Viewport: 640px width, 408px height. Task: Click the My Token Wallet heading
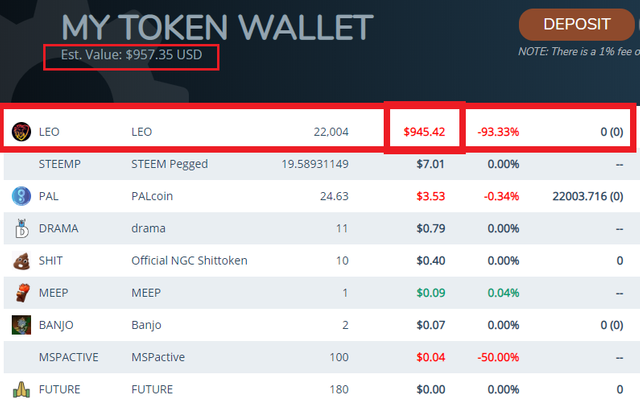pyautogui.click(x=217, y=27)
